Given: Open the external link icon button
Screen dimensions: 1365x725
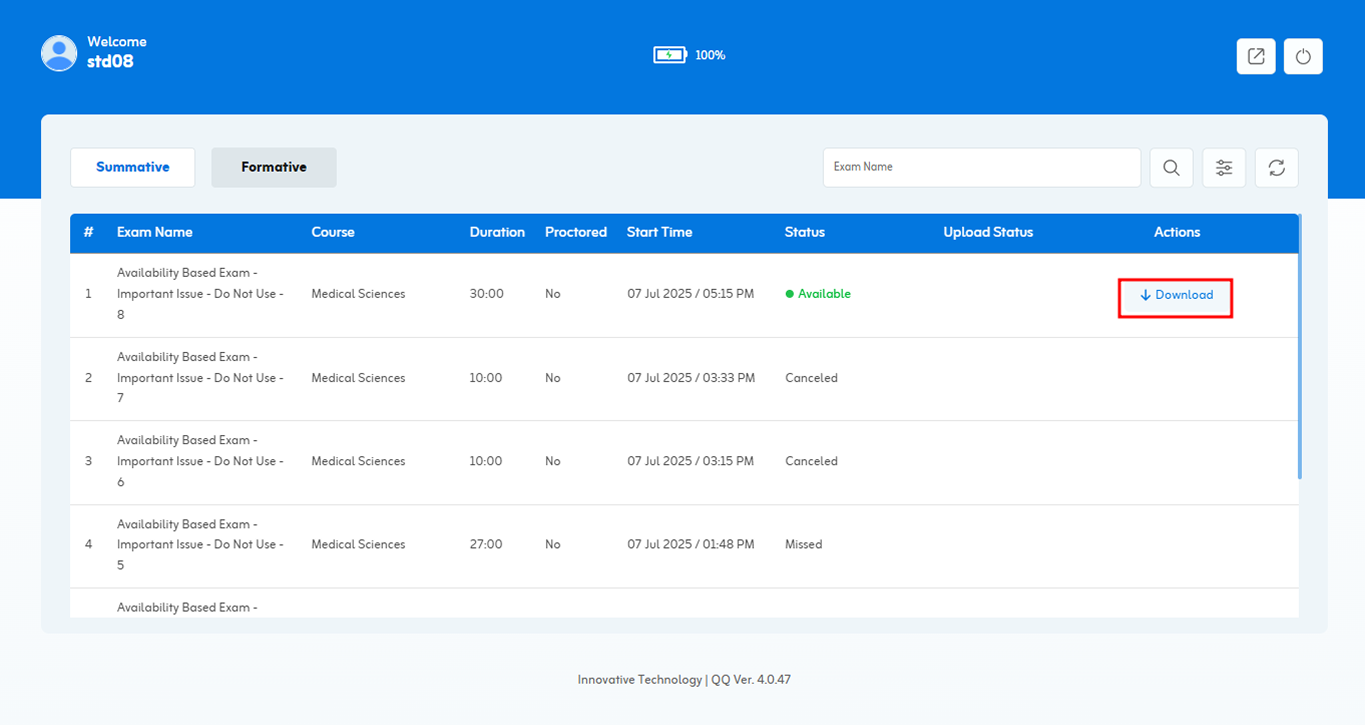Looking at the screenshot, I should 1256,56.
